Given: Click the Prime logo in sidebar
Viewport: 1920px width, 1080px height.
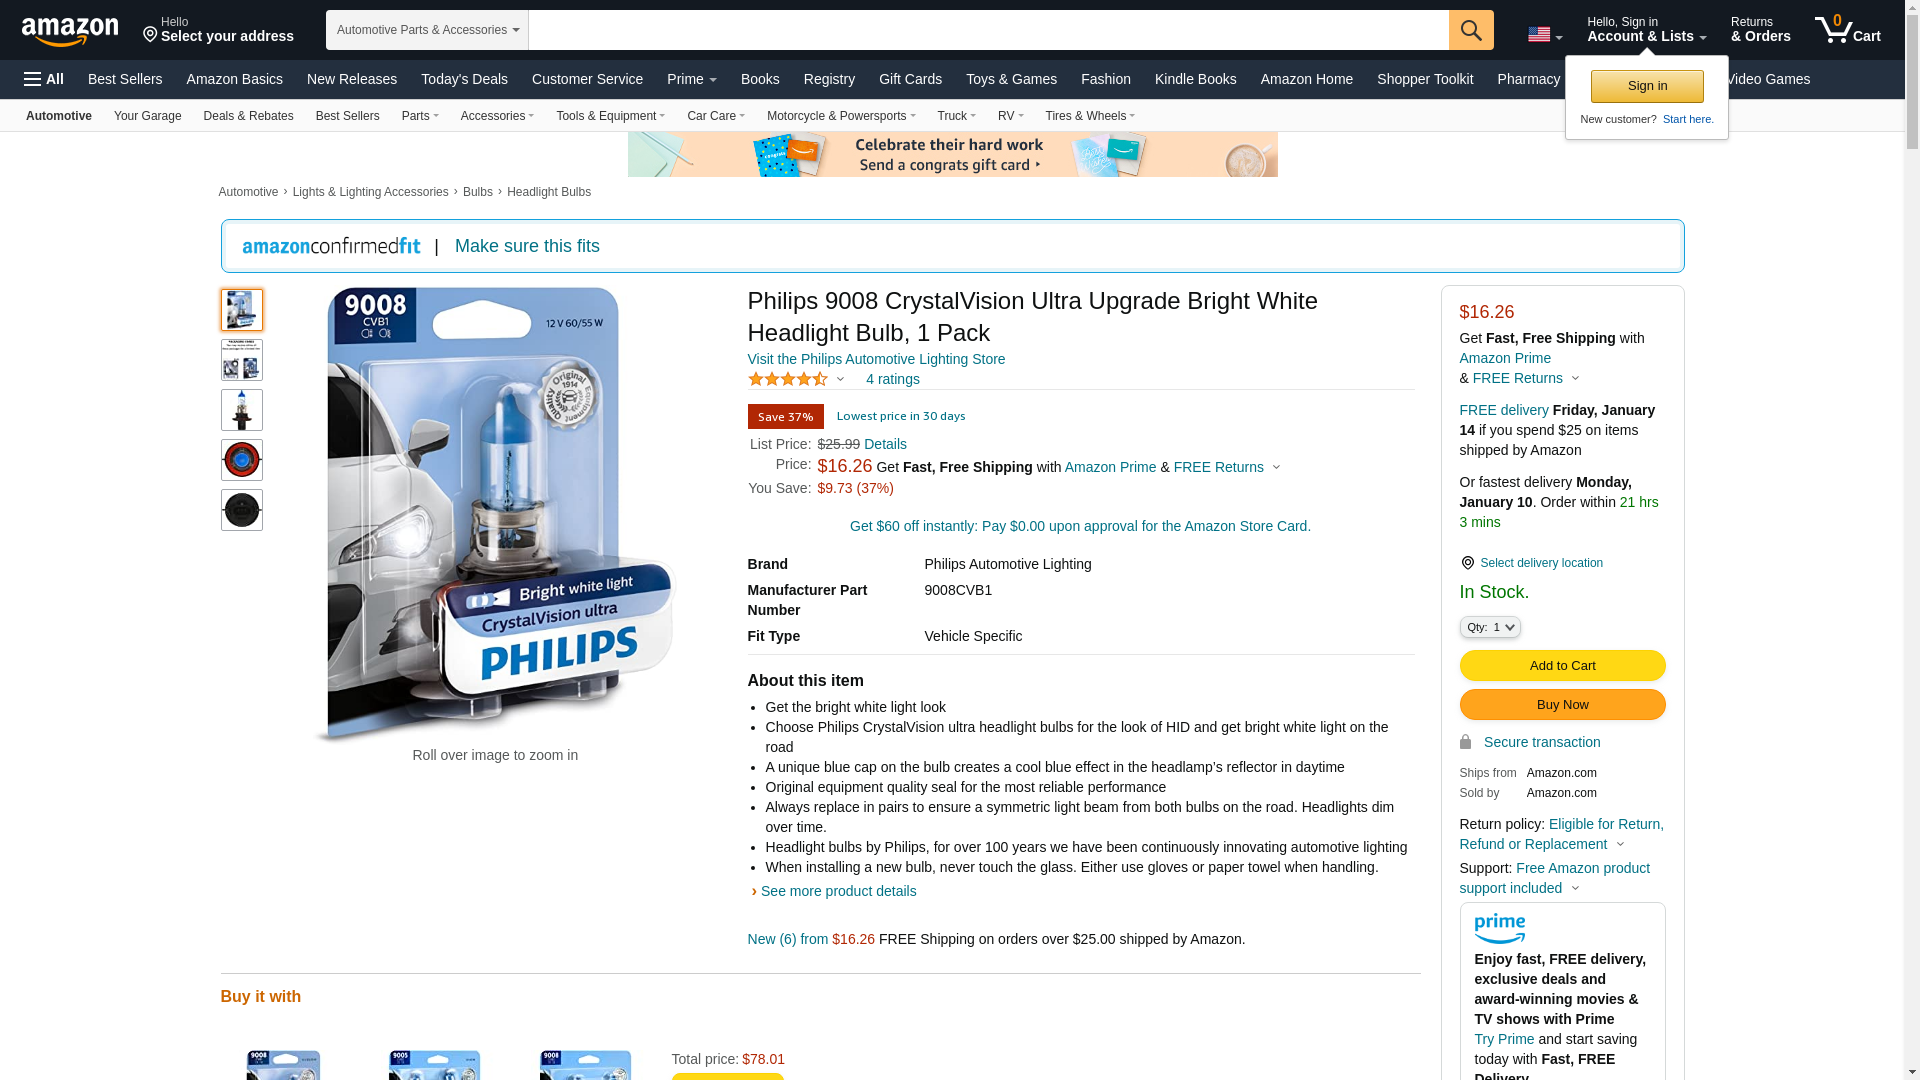Looking at the screenshot, I should [1499, 929].
